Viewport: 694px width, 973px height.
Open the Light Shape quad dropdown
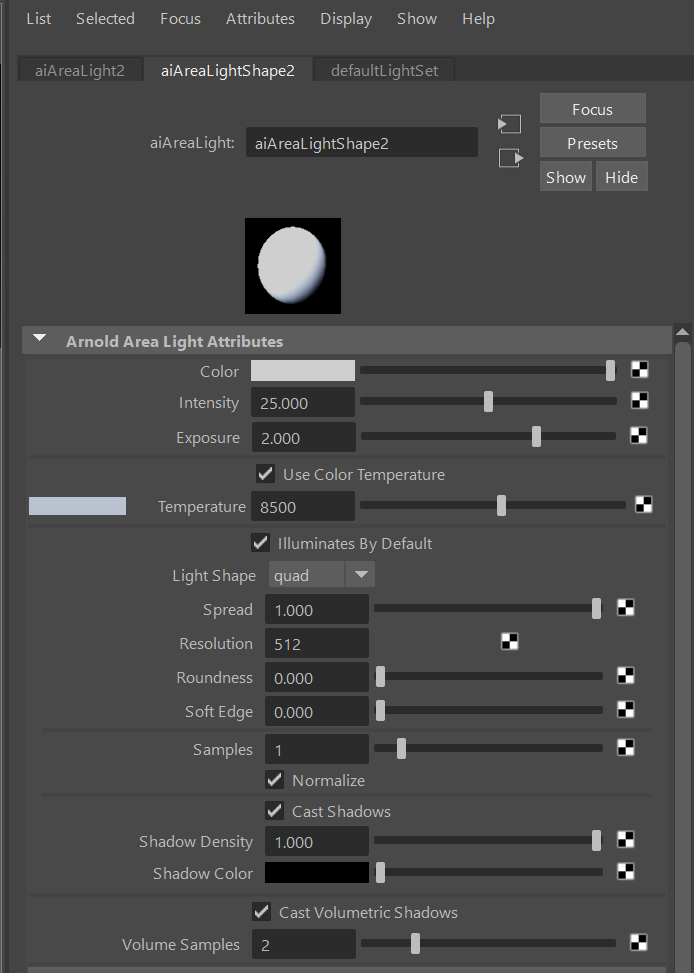tap(322, 575)
